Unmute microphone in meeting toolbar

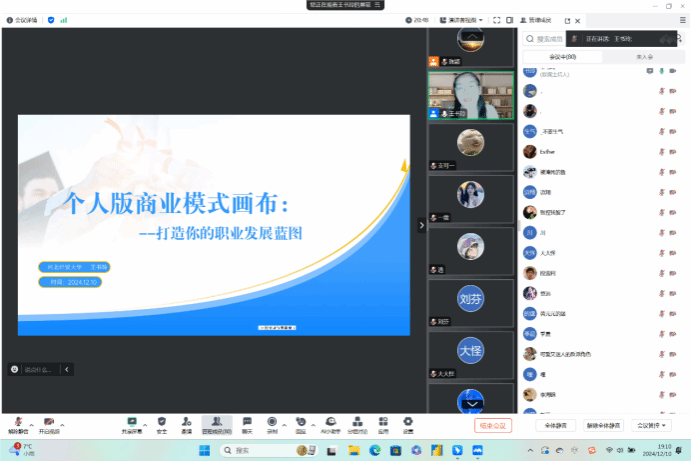[18, 425]
